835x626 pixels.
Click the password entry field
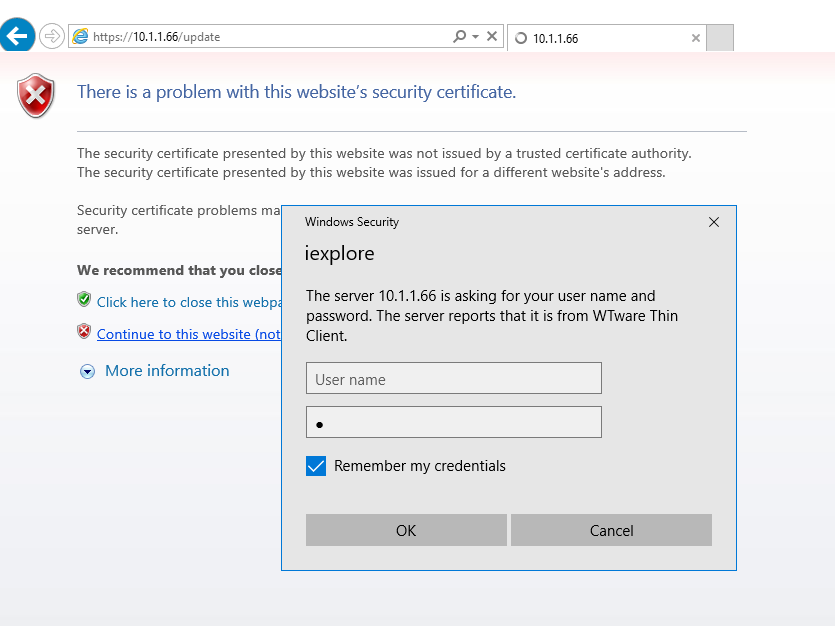(453, 422)
